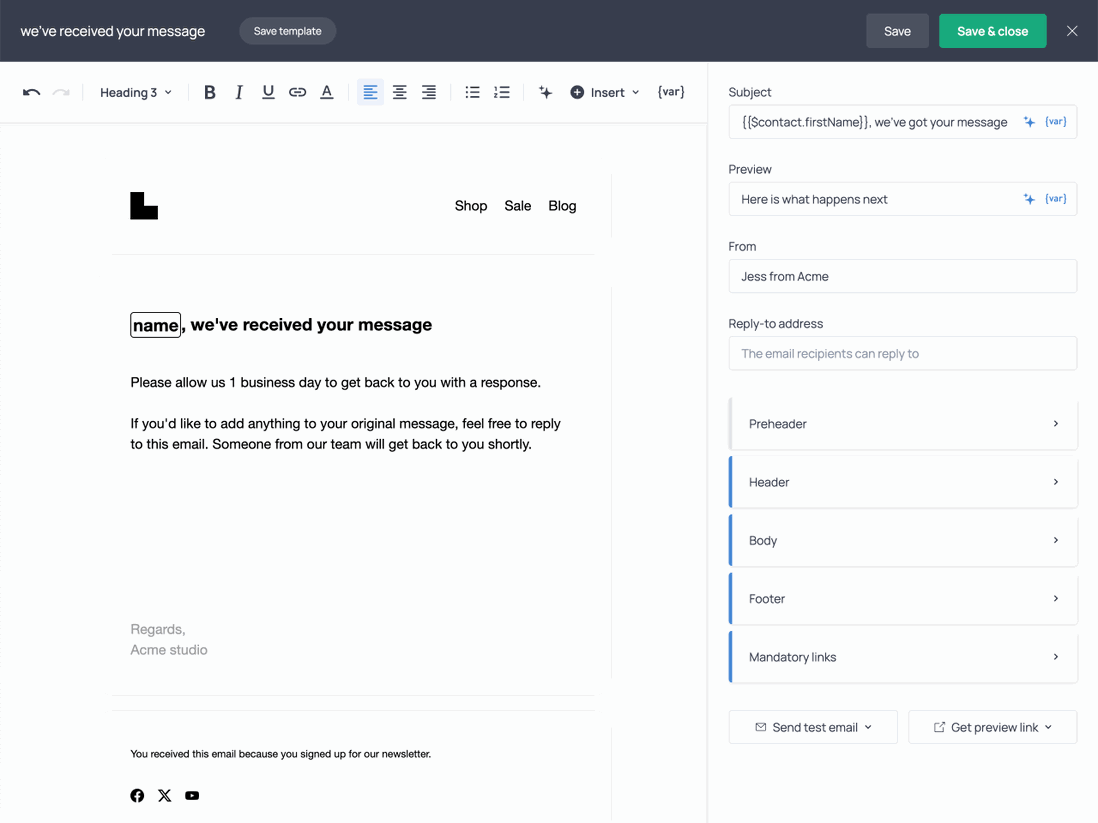Viewport: 1098px width, 823px height.
Task: Open the Heading 3 style dropdown
Action: coord(135,91)
